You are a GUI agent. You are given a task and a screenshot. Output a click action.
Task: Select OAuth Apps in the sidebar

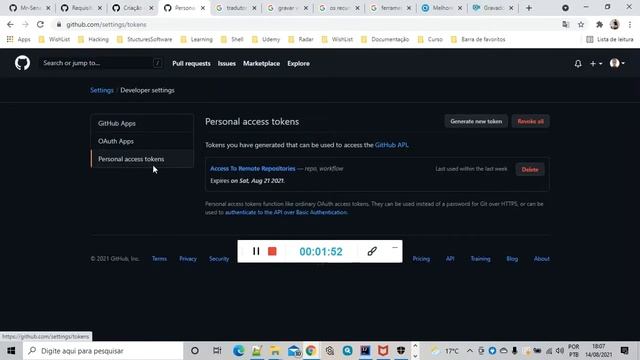[142, 141]
